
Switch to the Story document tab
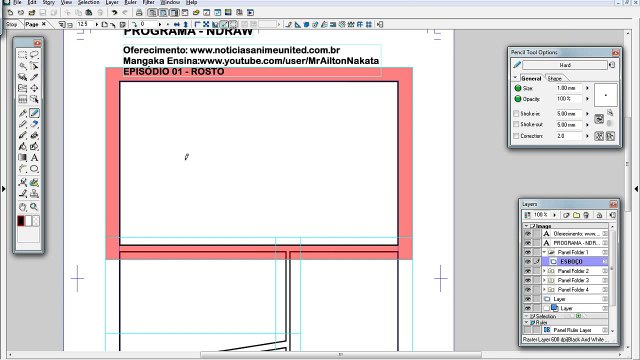click(x=12, y=24)
